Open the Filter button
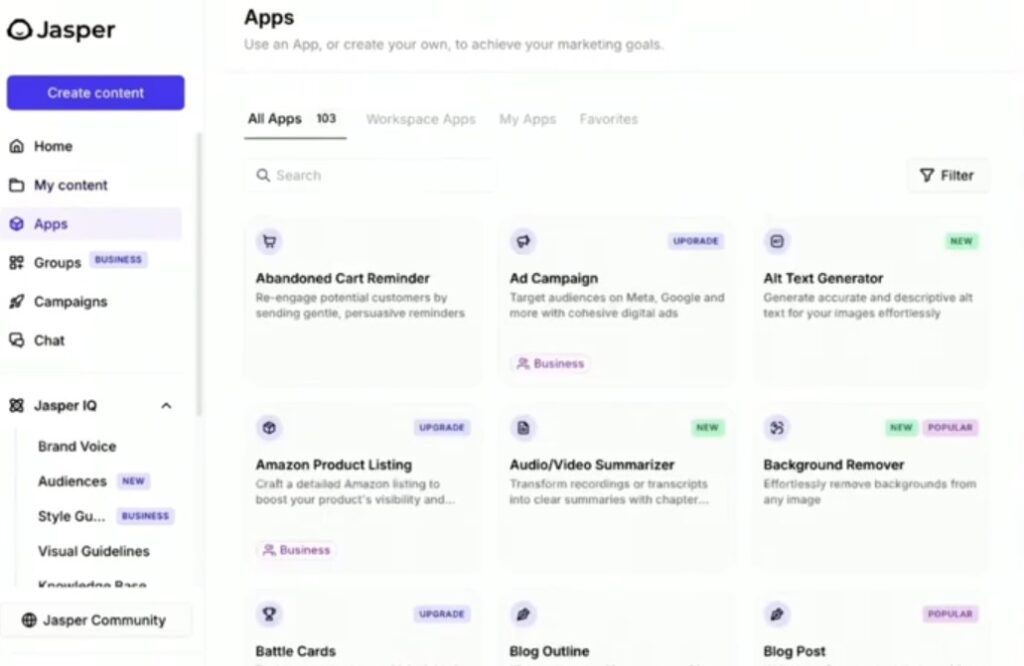This screenshot has width=1024, height=666. (x=948, y=176)
